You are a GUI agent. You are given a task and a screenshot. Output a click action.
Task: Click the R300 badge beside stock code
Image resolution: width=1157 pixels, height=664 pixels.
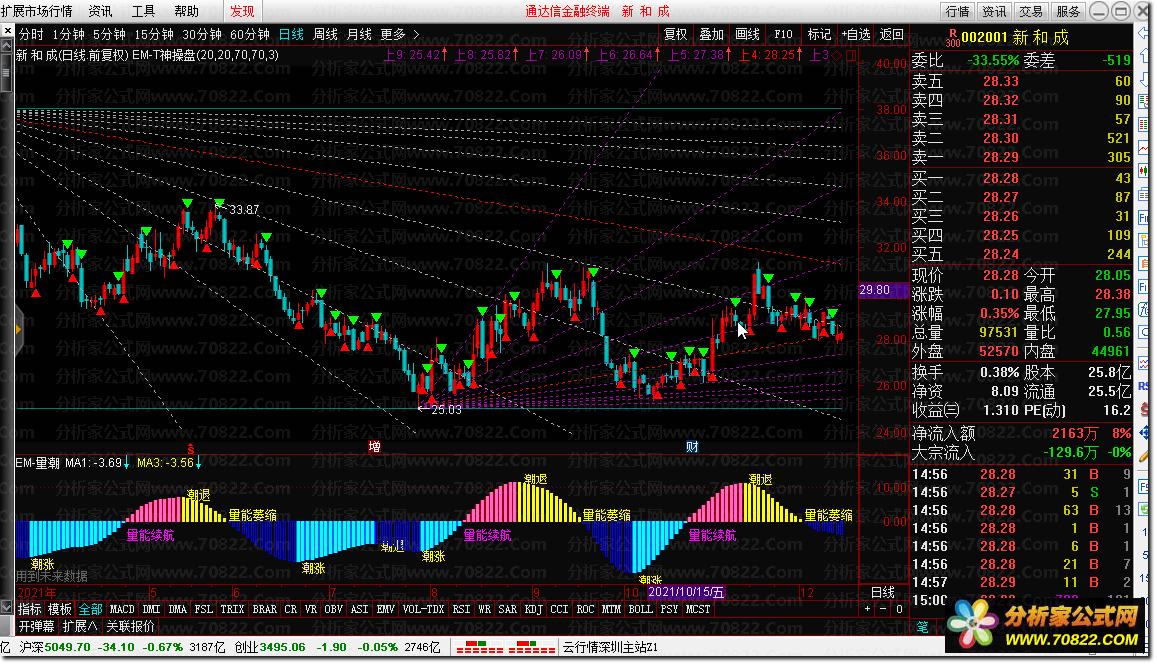coord(953,38)
